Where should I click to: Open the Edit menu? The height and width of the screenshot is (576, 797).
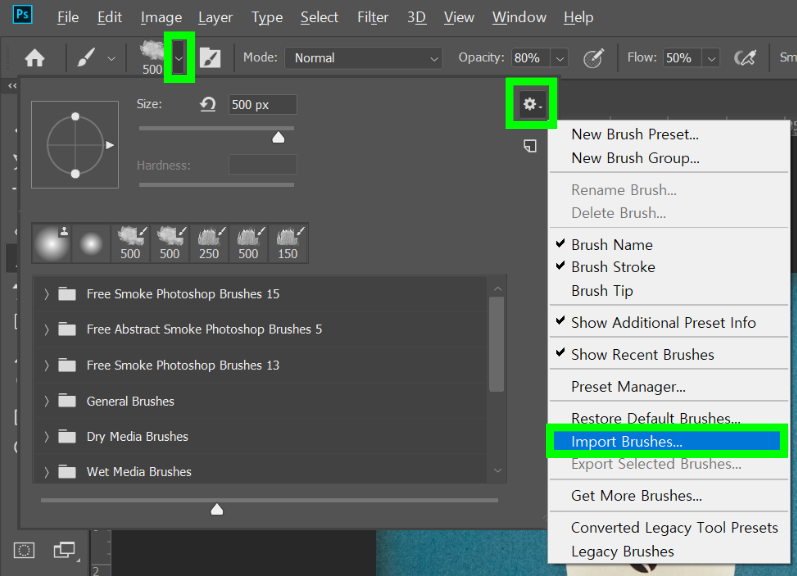click(x=109, y=18)
